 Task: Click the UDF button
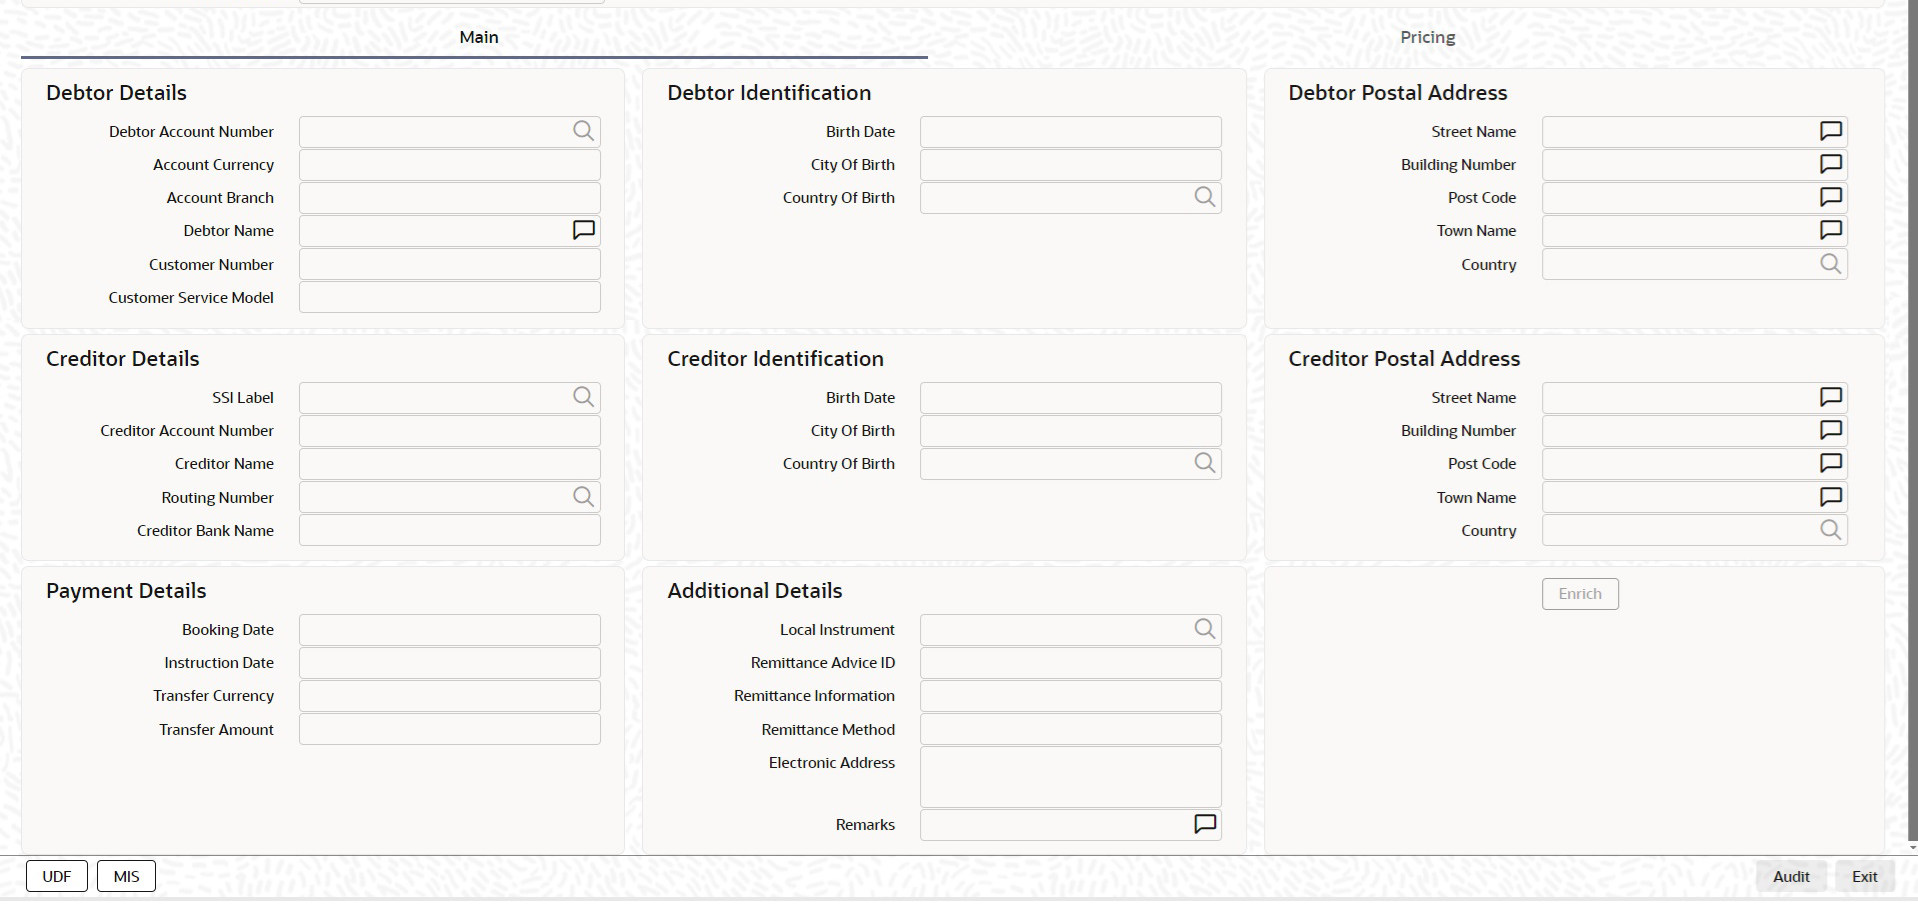57,876
